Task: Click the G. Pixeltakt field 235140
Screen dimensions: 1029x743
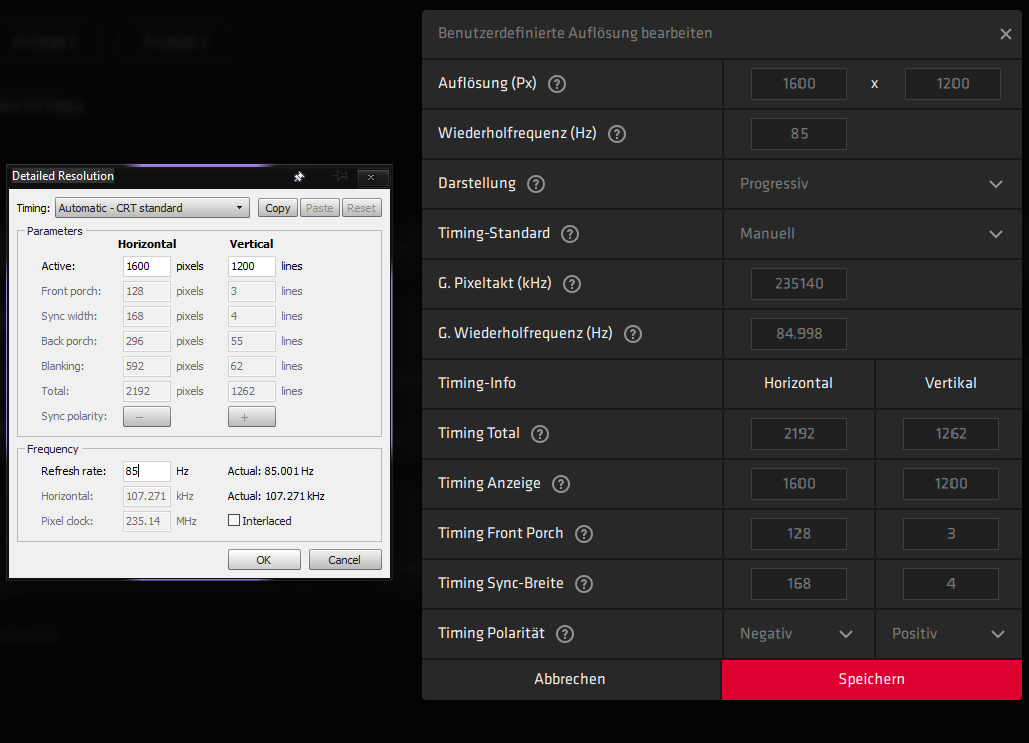Action: (x=799, y=284)
